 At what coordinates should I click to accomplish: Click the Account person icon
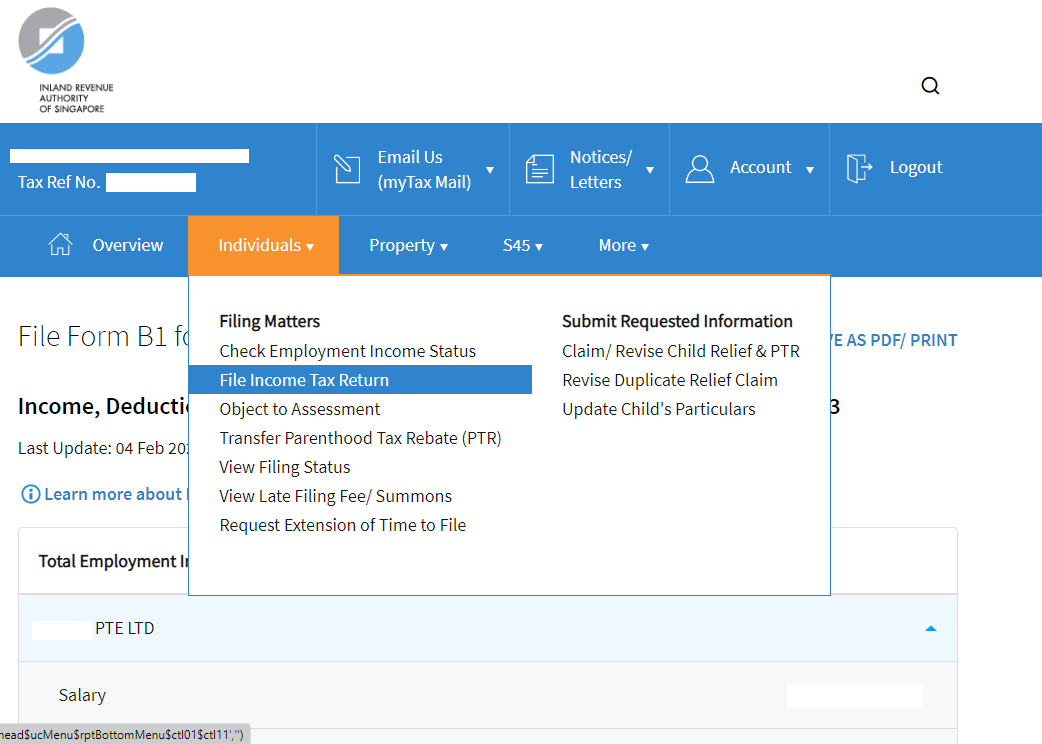pyautogui.click(x=700, y=169)
